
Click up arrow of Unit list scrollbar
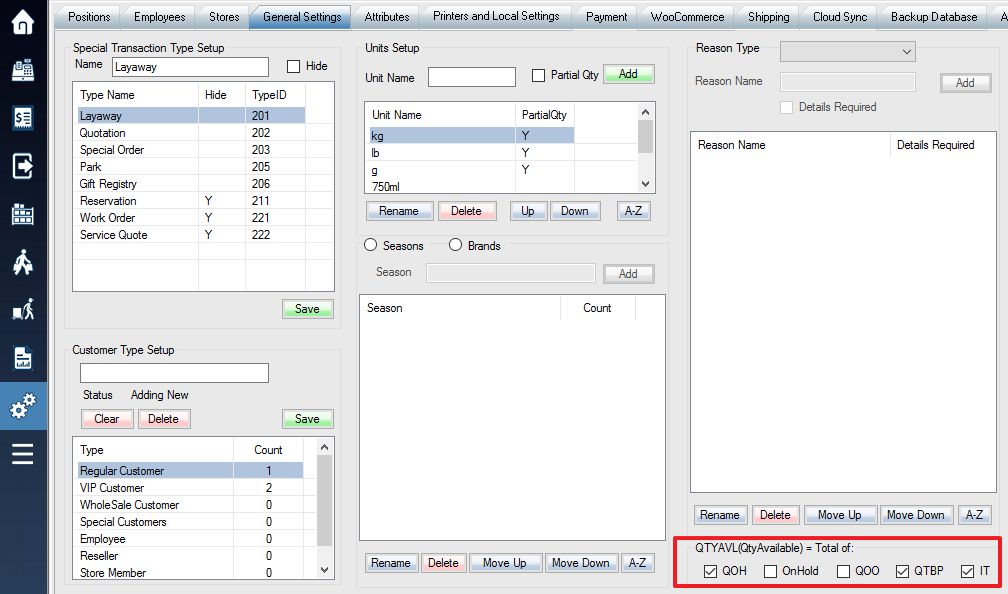point(645,112)
